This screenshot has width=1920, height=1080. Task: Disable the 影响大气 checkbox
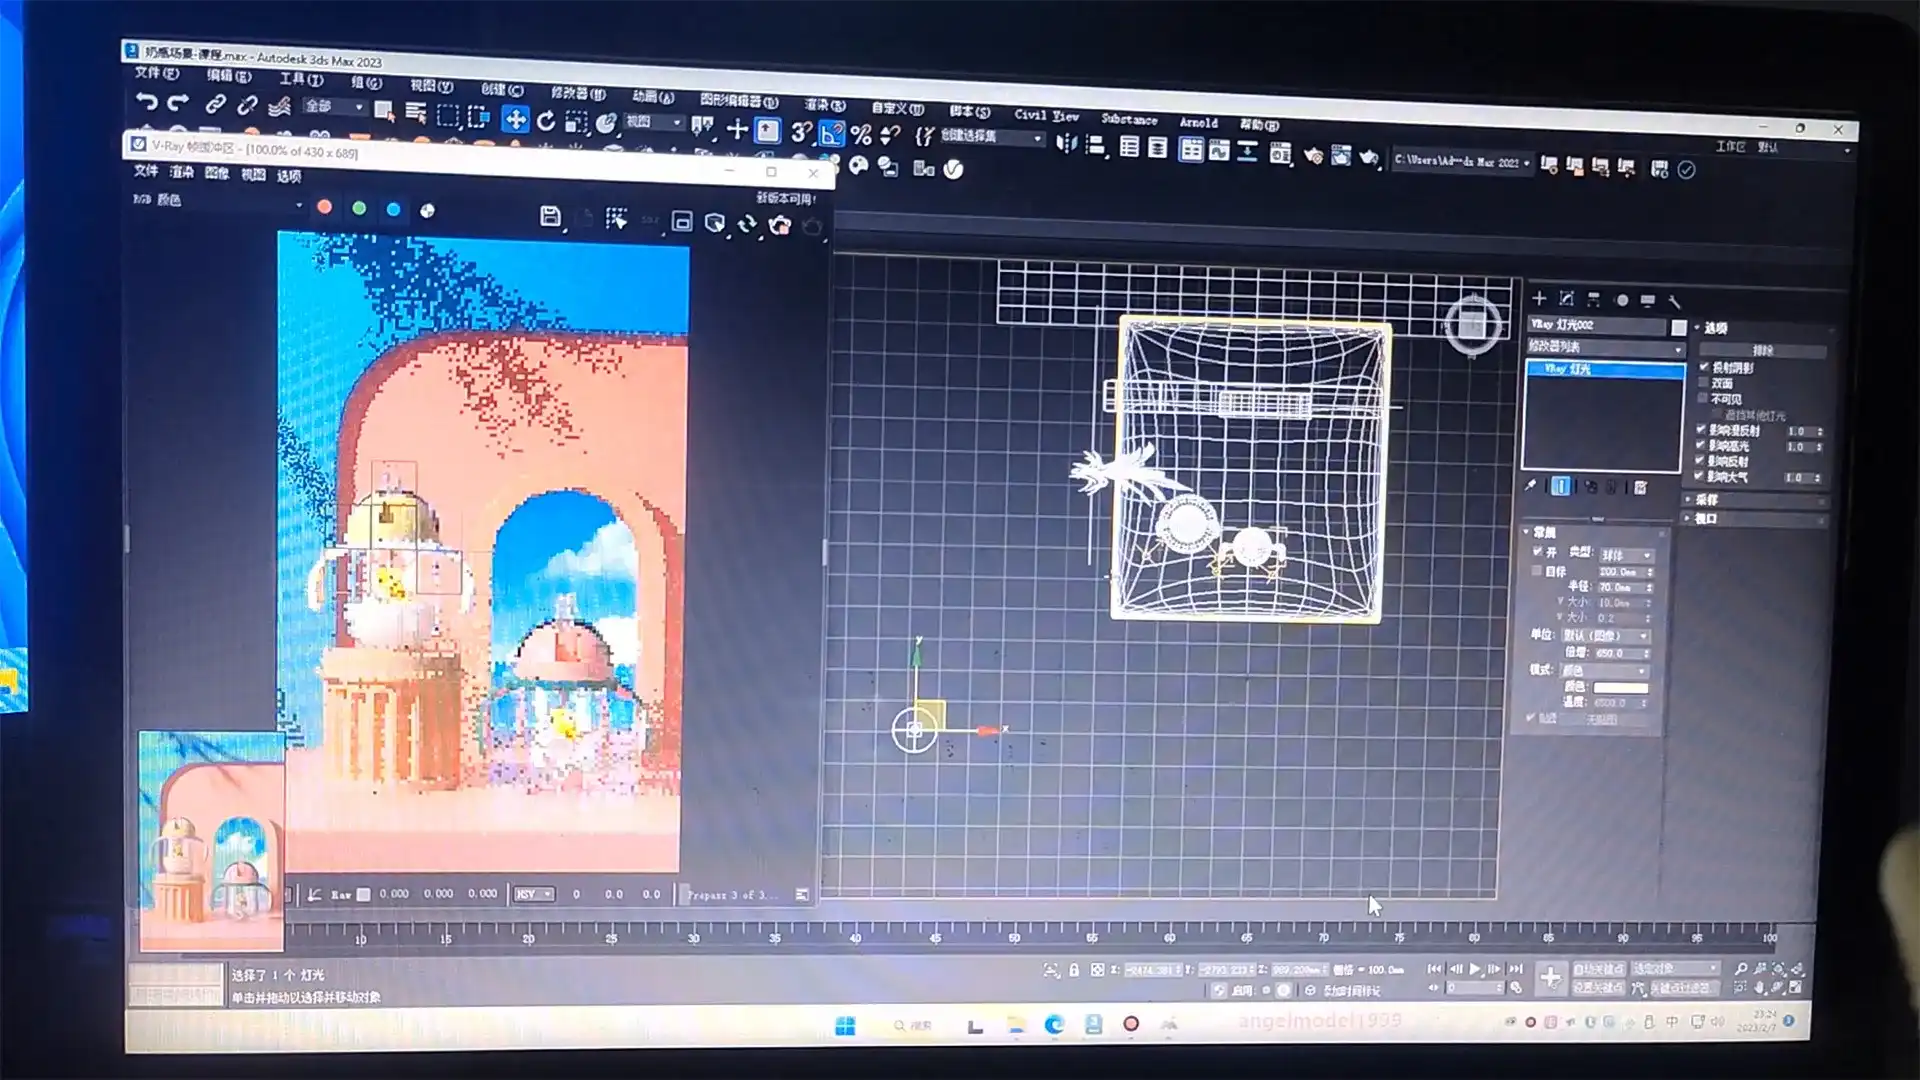(x=1700, y=477)
